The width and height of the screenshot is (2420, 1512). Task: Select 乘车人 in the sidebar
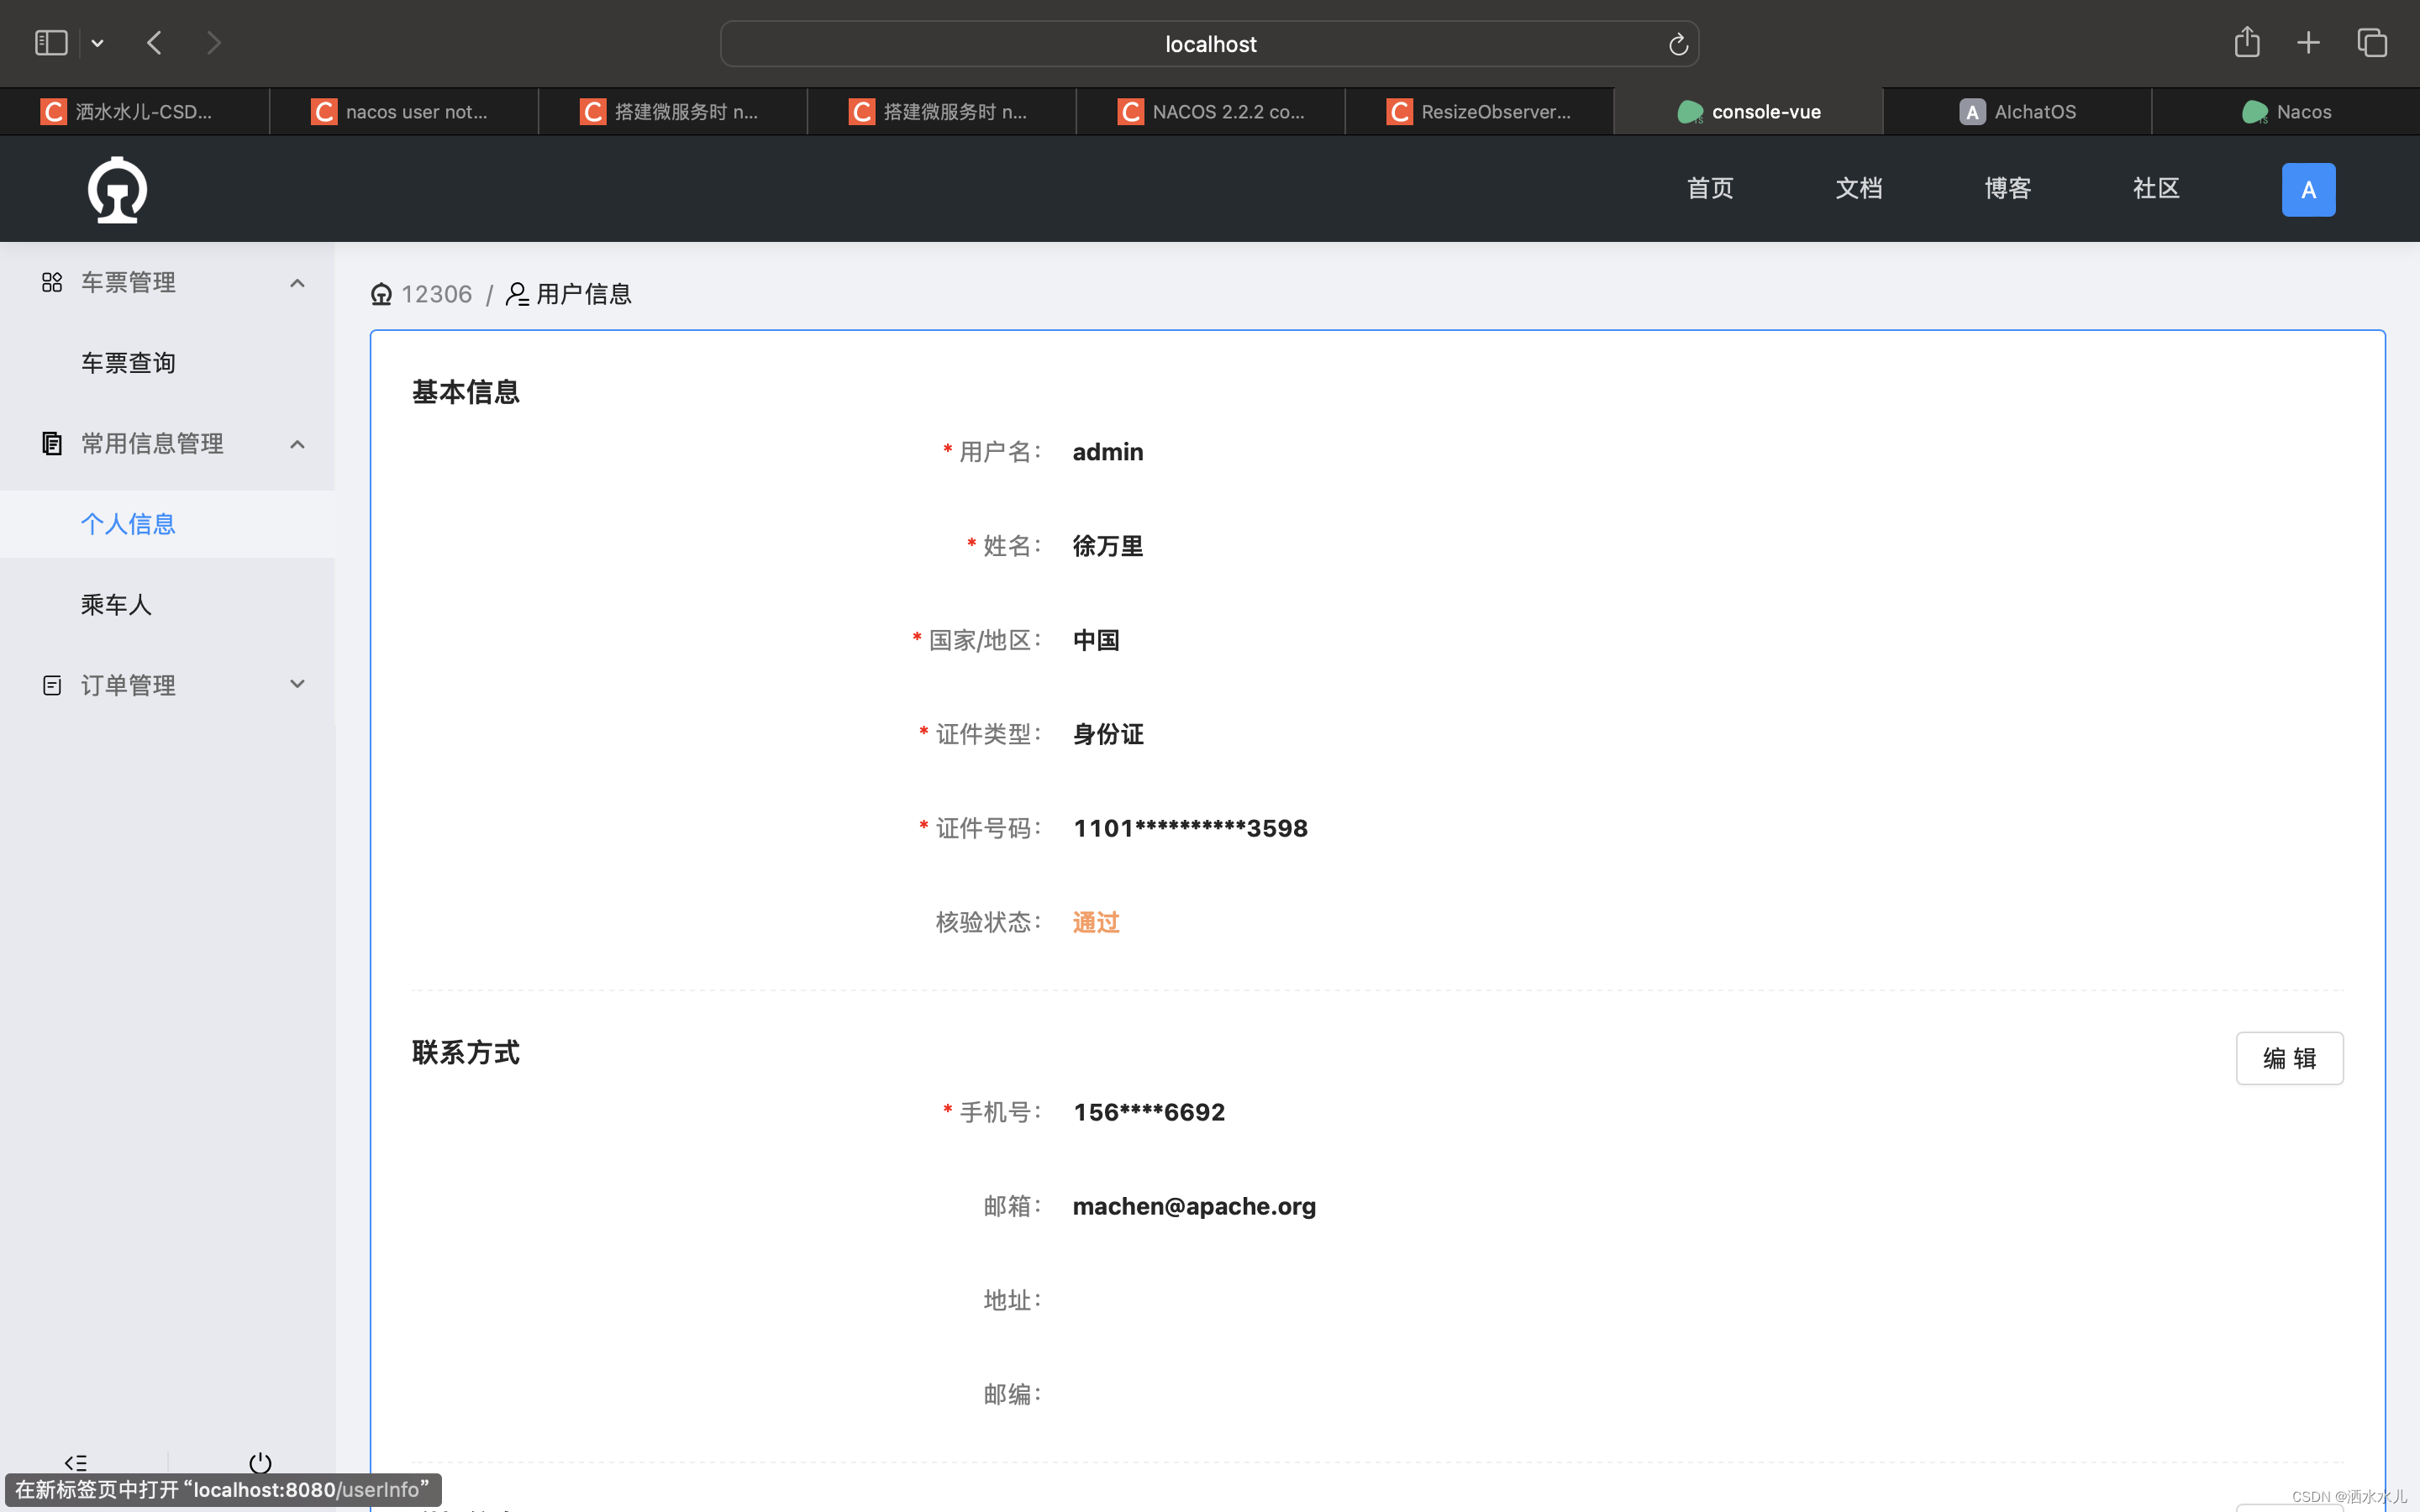click(x=116, y=604)
